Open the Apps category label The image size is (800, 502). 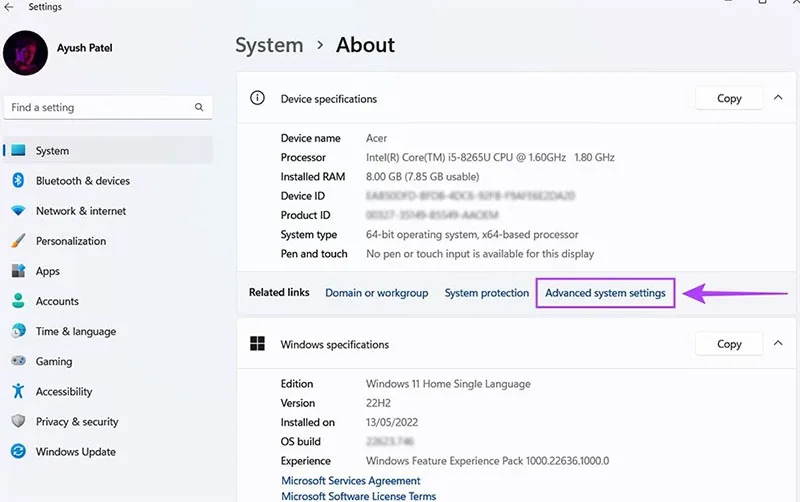point(47,271)
